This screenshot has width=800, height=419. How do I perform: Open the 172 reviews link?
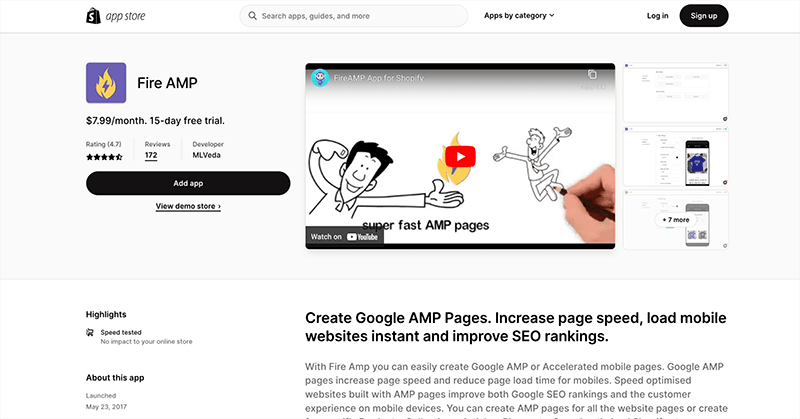coord(151,156)
